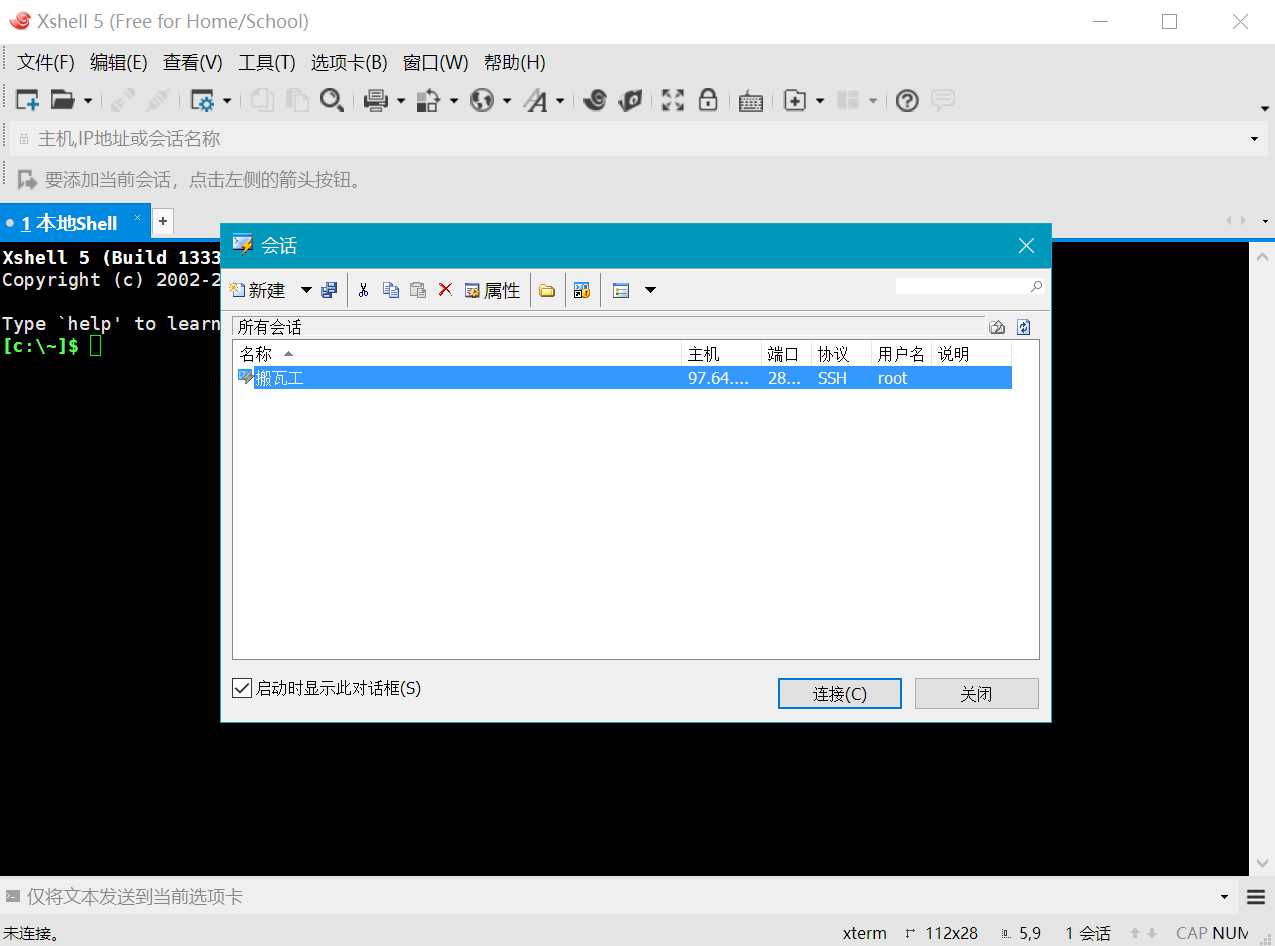
Task: Open the session properties gear icon
Action: coord(203,100)
